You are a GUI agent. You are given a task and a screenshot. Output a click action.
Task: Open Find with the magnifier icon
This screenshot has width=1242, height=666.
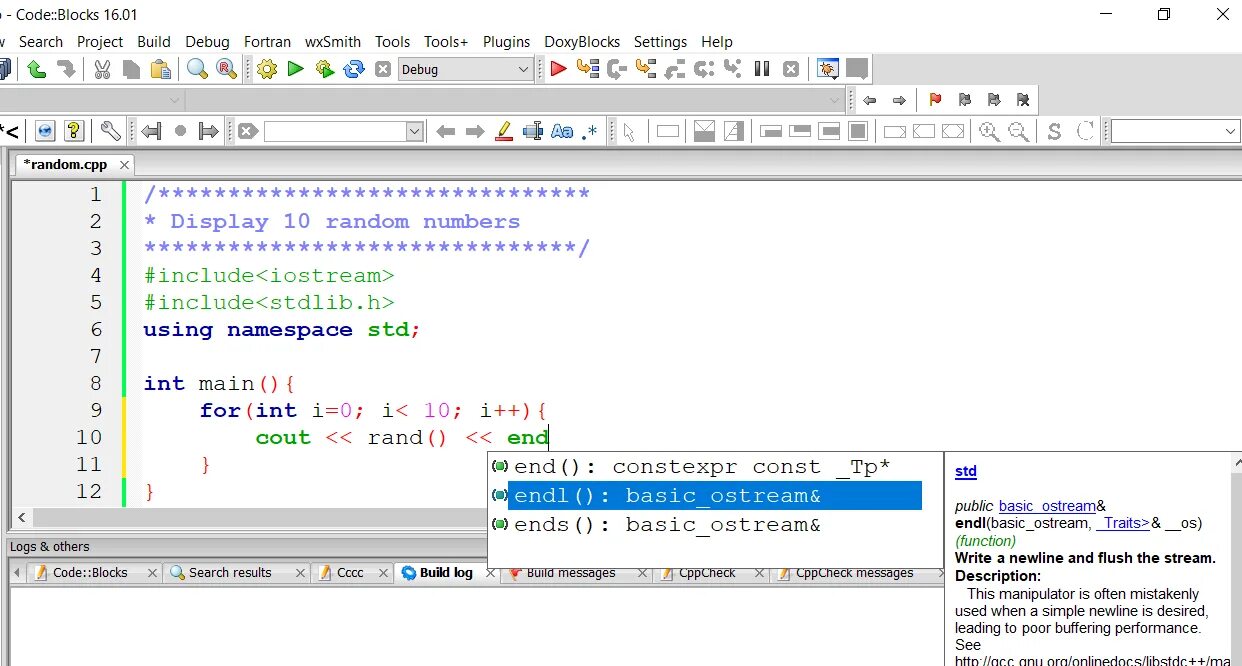click(197, 69)
